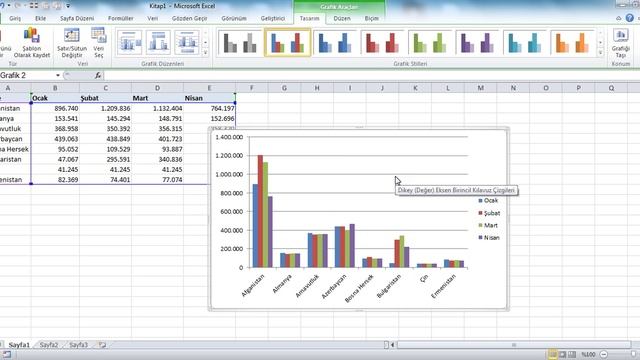
Task: Open Quick Access Toolbar customize dropdown
Action: click(68, 6)
